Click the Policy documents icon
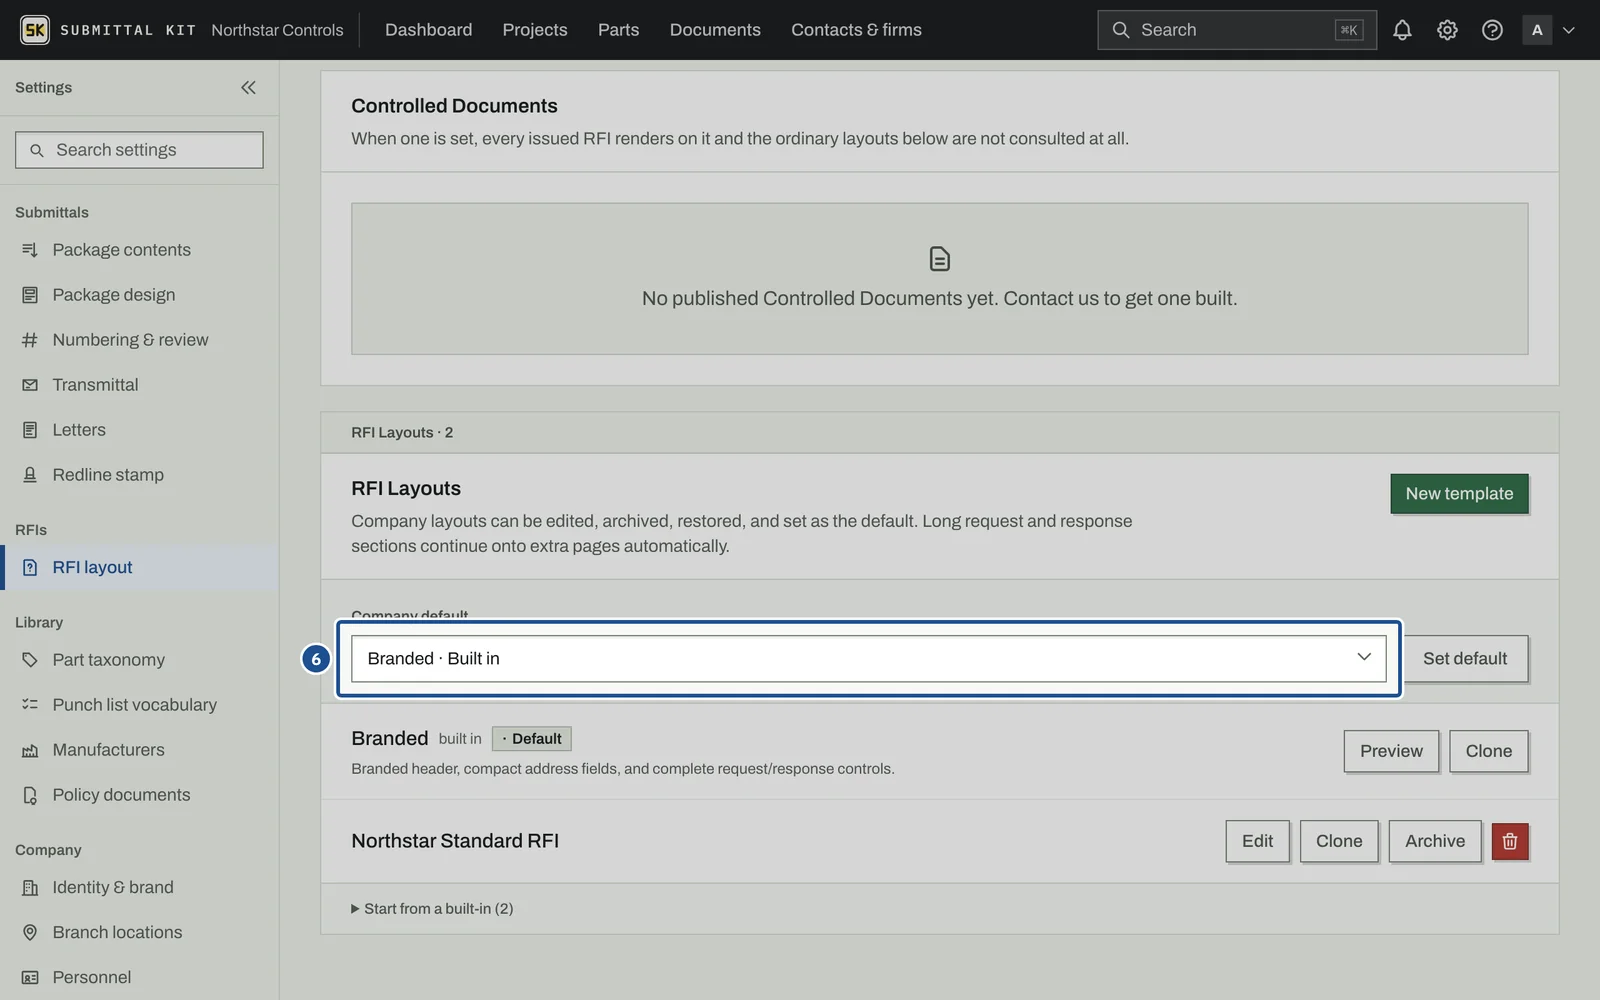 coord(30,795)
